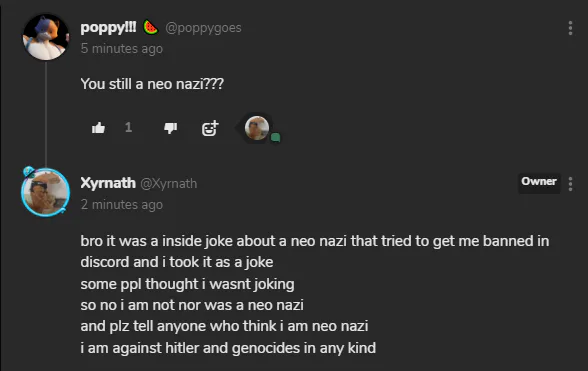Open three-dot menu on poppy's comment
Viewport: 588px width, 371px height.
coord(570,28)
